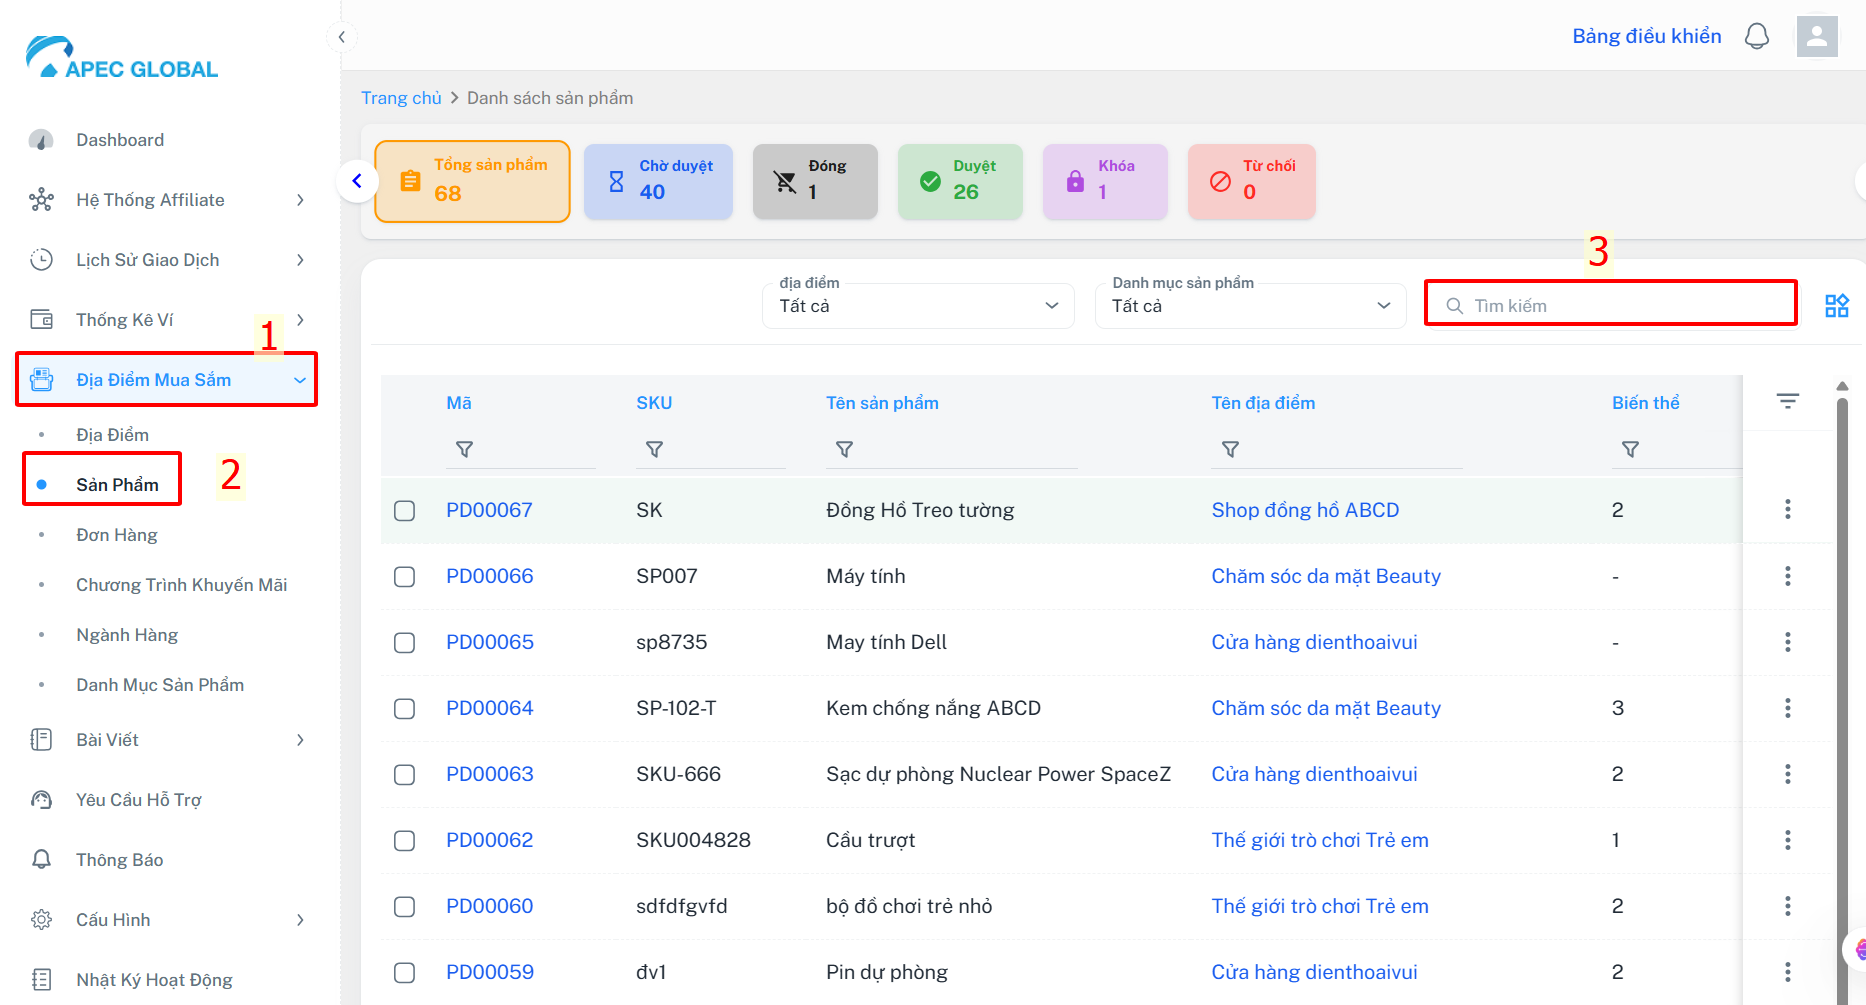The image size is (1866, 1005).
Task: Click the notification bell icon in header
Action: tap(1757, 37)
